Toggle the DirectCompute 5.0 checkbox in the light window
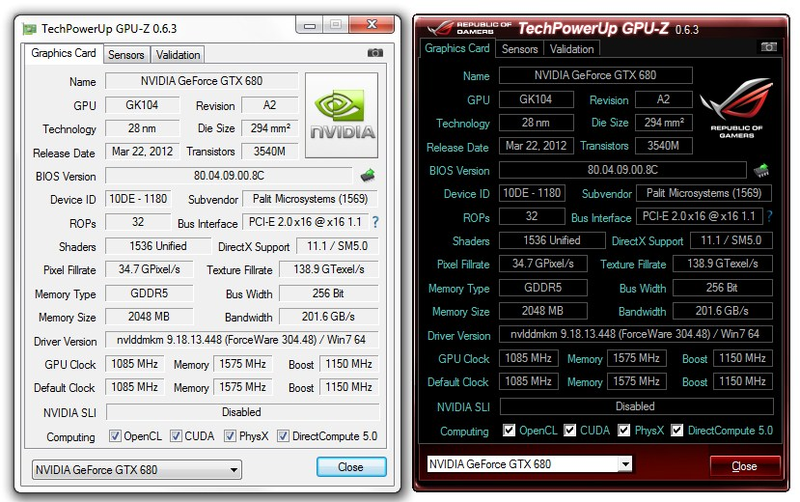Screen dimensions: 800x502 (283, 436)
